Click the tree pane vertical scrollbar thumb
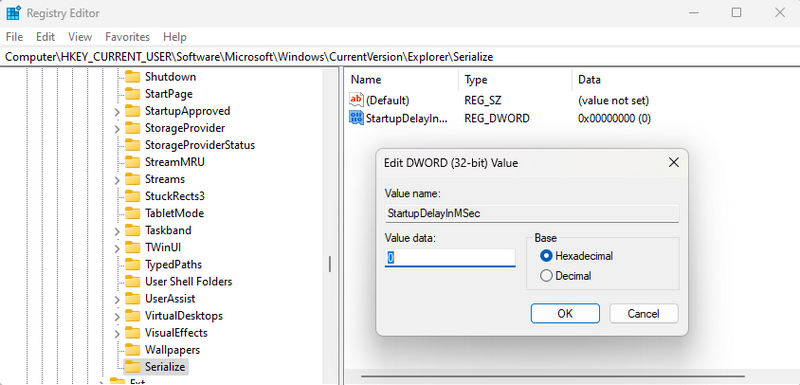 (x=330, y=264)
